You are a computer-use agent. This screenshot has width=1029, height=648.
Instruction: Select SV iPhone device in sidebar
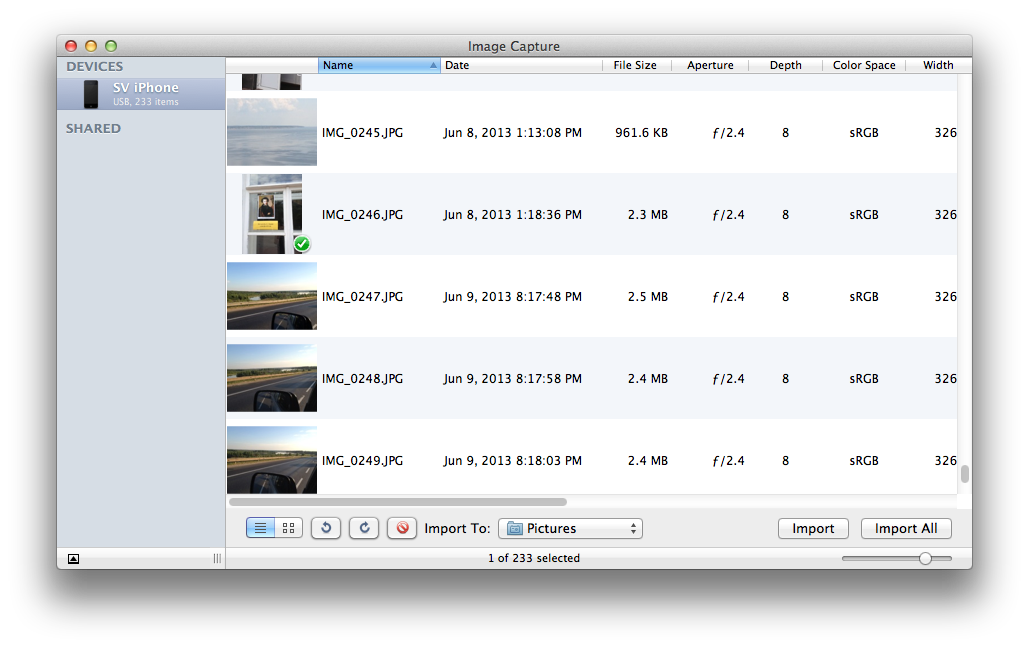tap(141, 94)
